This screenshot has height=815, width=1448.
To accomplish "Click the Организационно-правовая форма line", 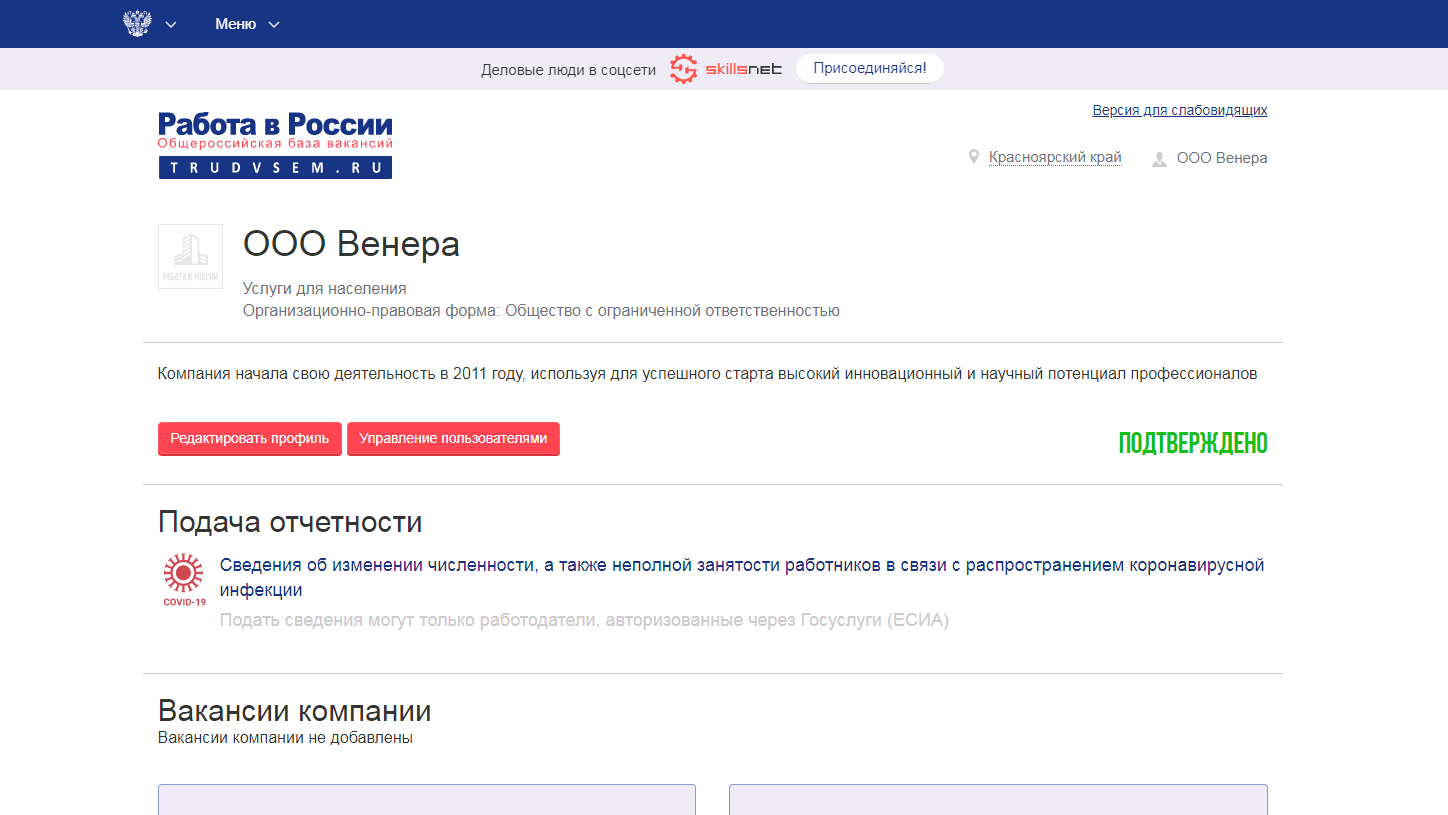I will pyautogui.click(x=541, y=310).
